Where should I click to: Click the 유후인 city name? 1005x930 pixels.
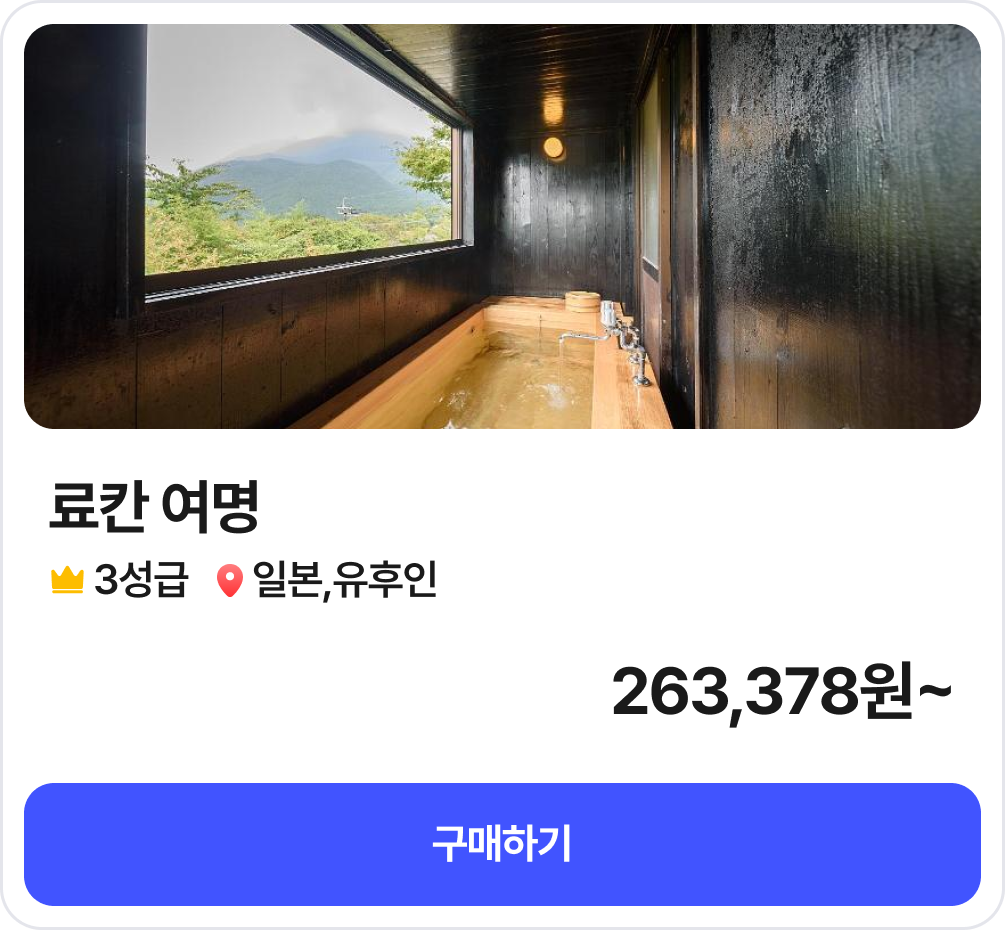385,580
